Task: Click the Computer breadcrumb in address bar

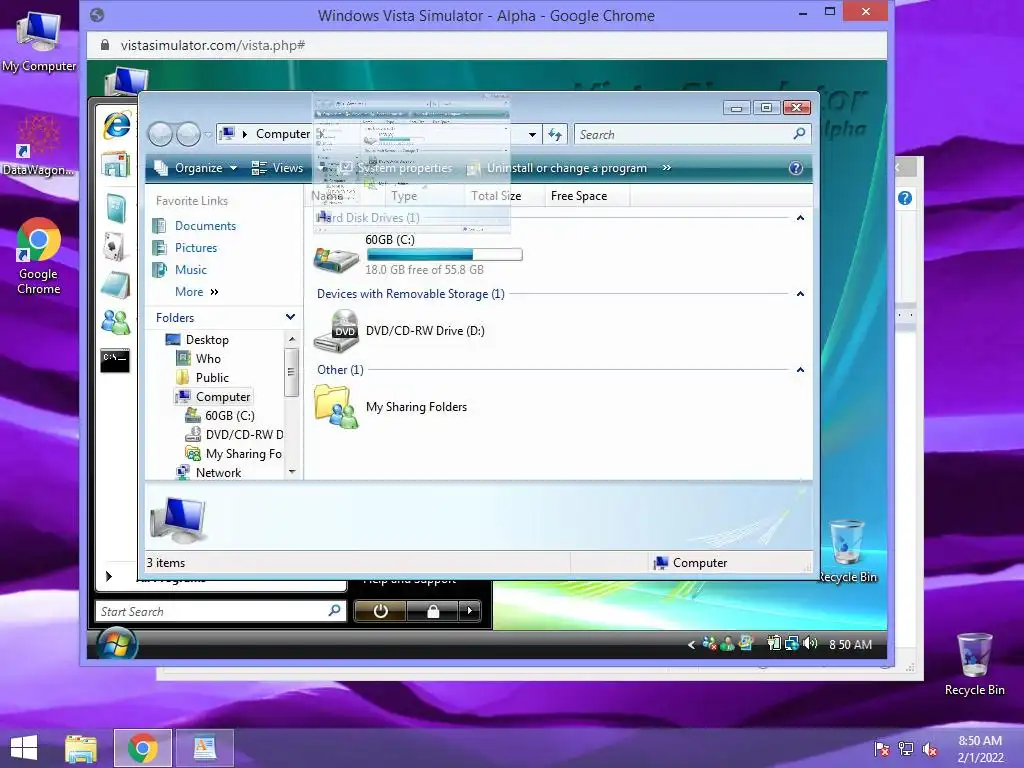Action: pos(282,134)
